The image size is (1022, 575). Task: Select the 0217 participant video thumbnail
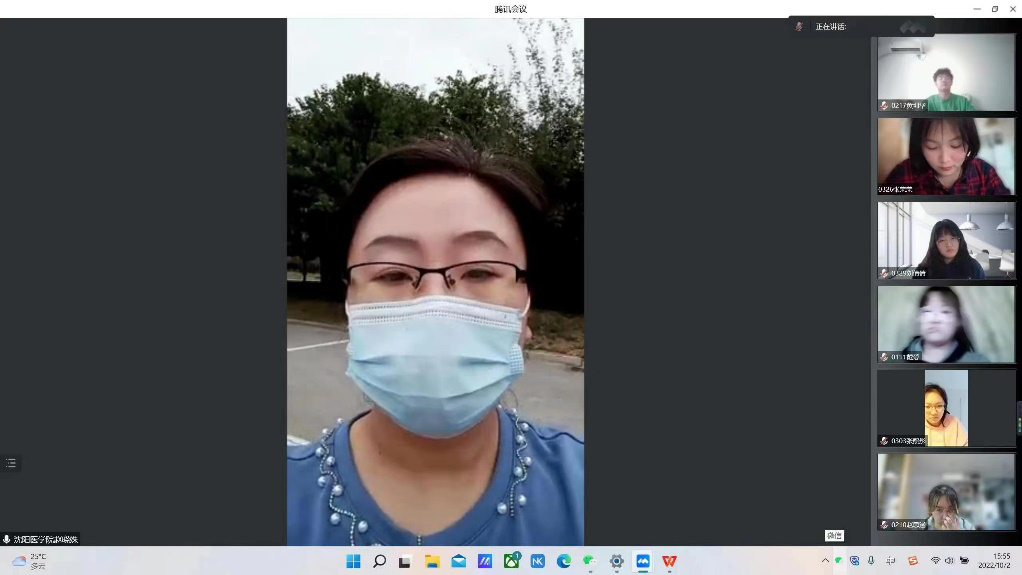[x=945, y=73]
